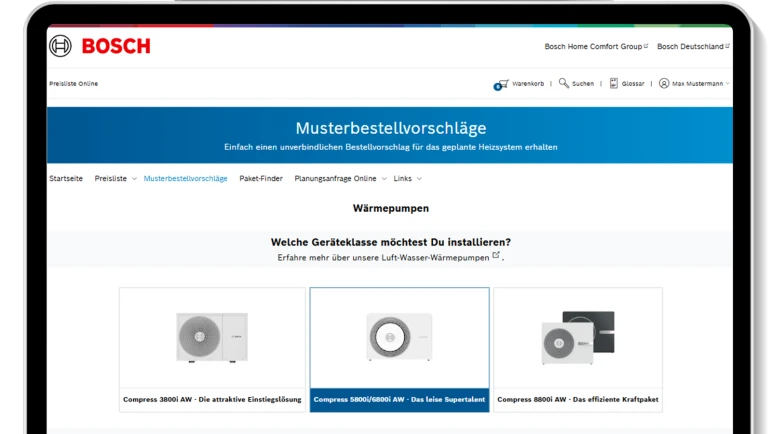Click the banner subtitle about Bestellvorschlag
This screenshot has width=770, height=434.
[391, 147]
